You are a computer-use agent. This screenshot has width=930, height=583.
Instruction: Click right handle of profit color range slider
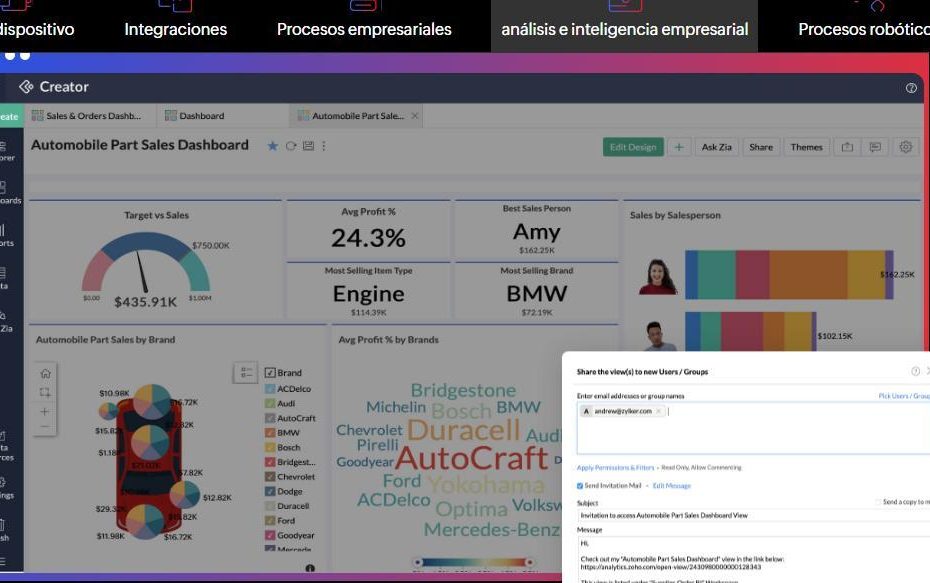point(529,562)
